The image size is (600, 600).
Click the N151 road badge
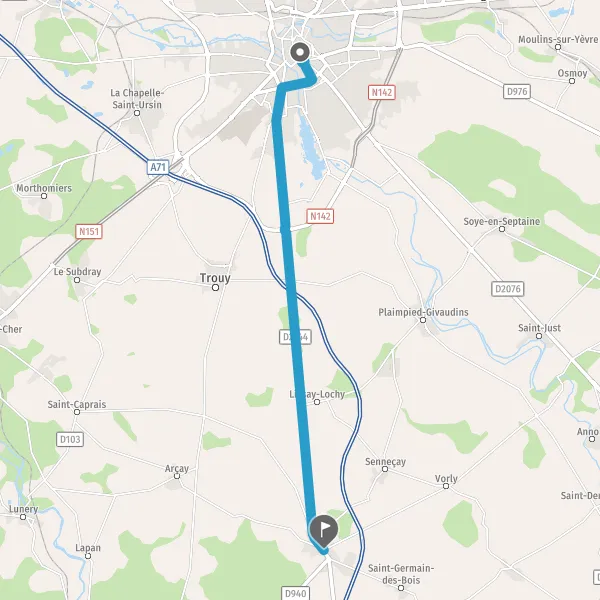pyautogui.click(x=89, y=232)
